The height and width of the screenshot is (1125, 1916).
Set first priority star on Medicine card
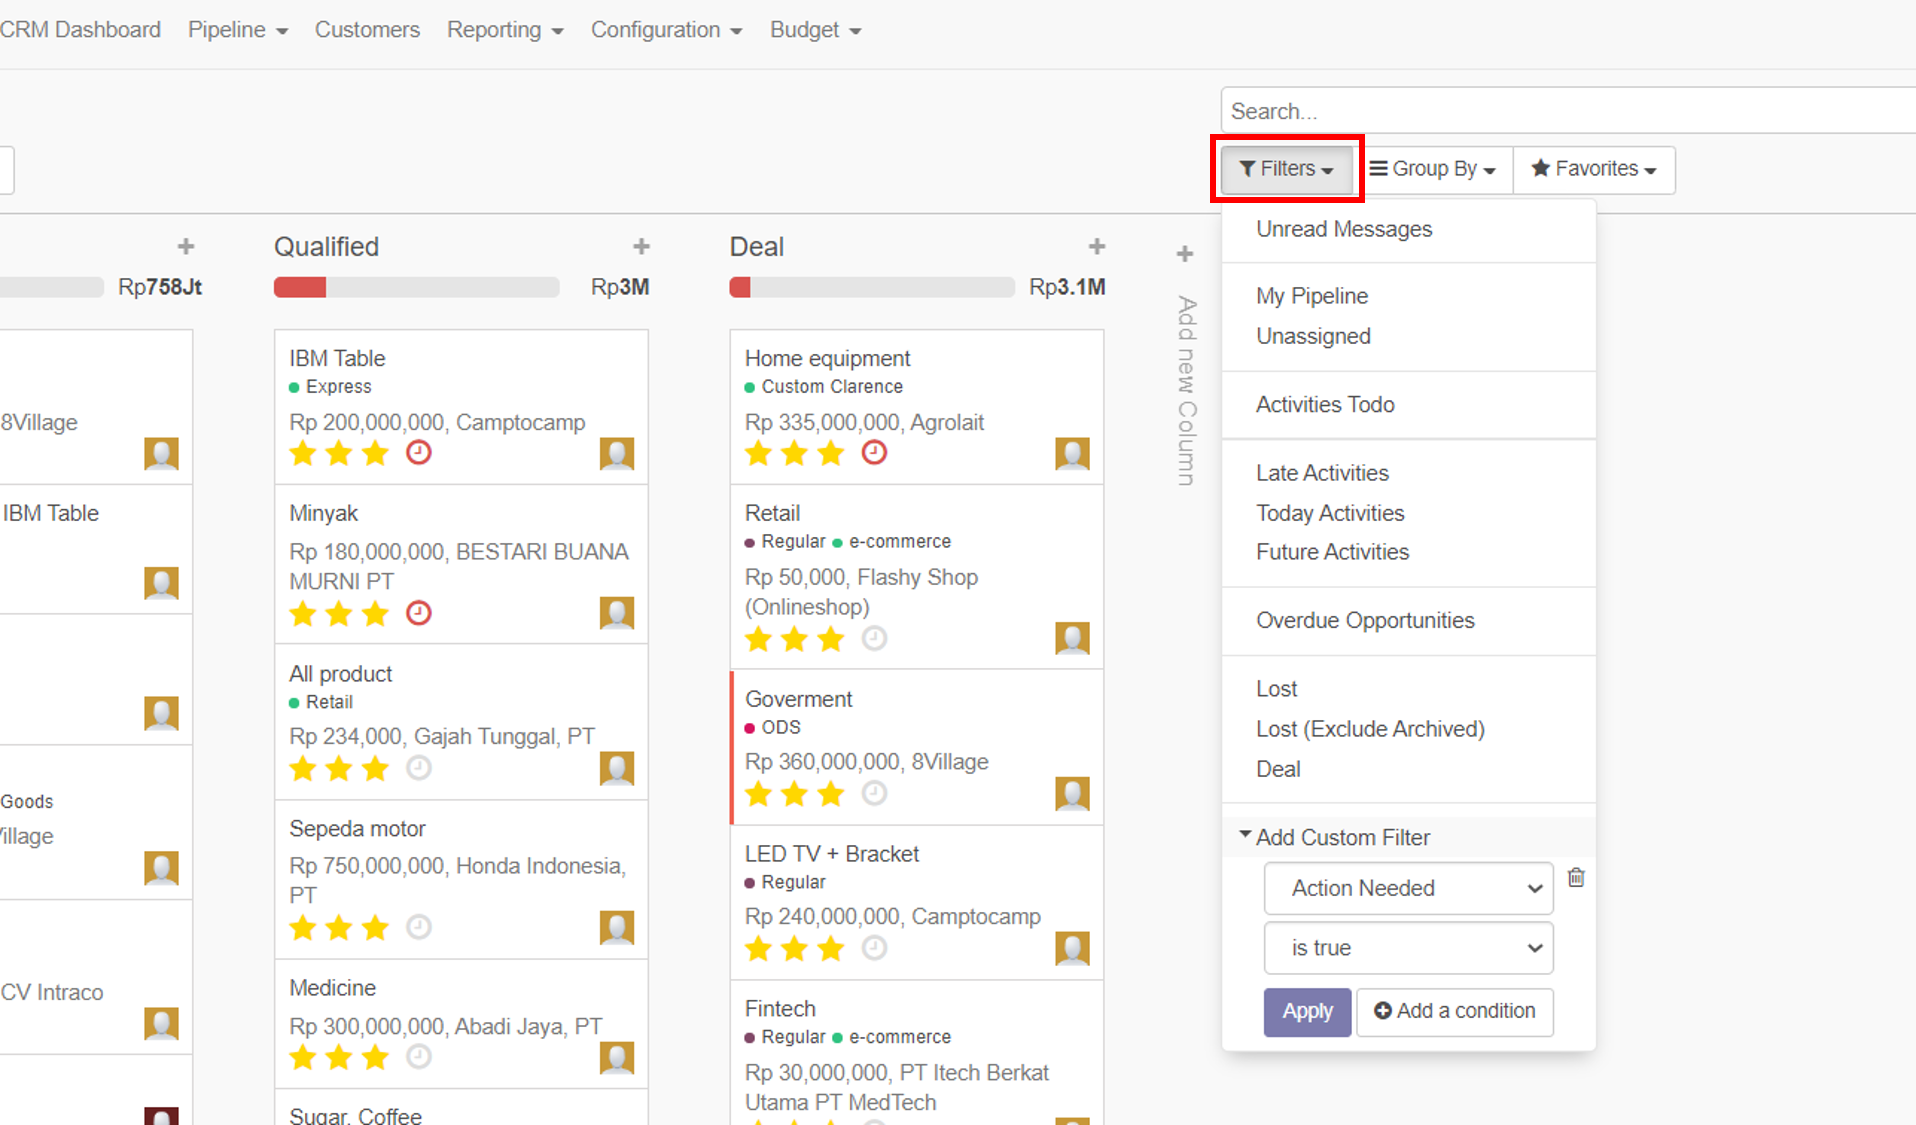click(303, 1057)
